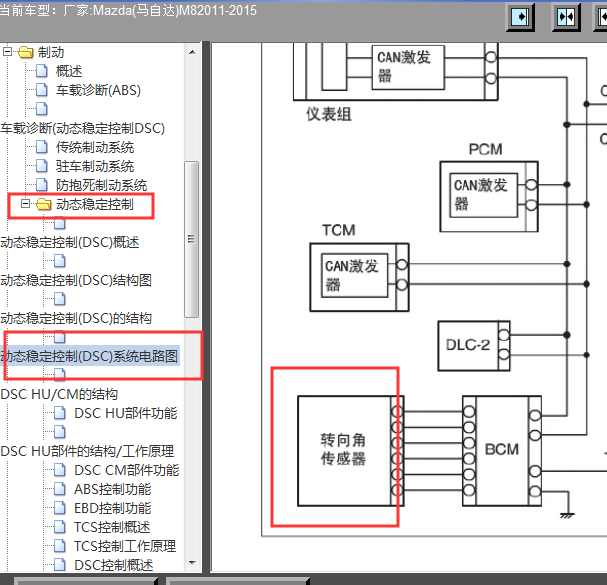Select 动态稳定控制(DSC)系统电路图 highlighted entry
The width and height of the screenshot is (607, 585).
click(x=89, y=356)
